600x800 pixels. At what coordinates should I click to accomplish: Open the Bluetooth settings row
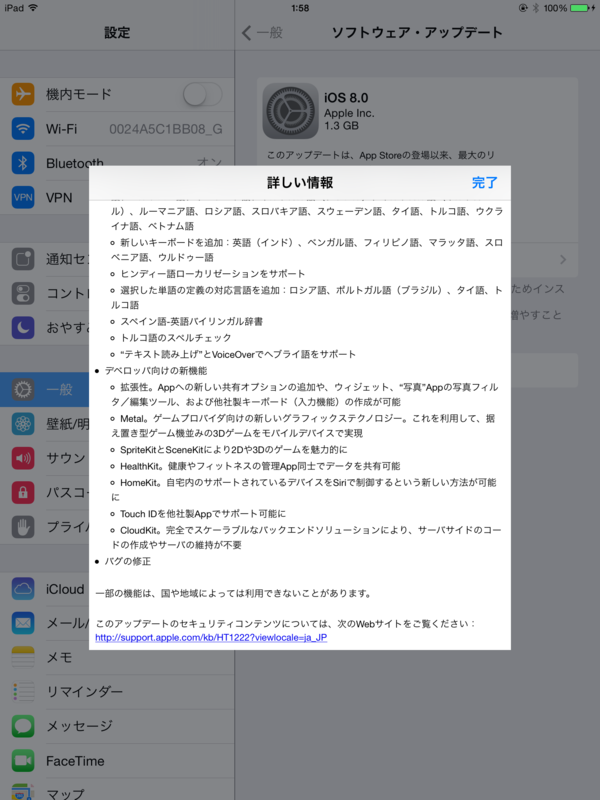coord(117,163)
